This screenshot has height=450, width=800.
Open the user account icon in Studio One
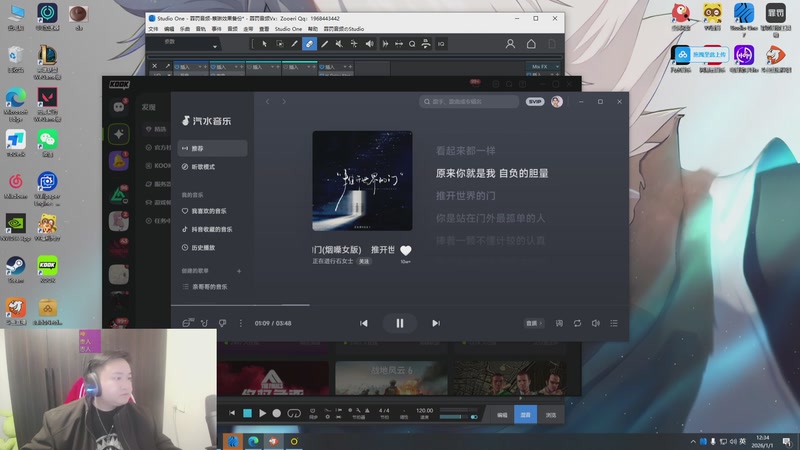click(510, 44)
